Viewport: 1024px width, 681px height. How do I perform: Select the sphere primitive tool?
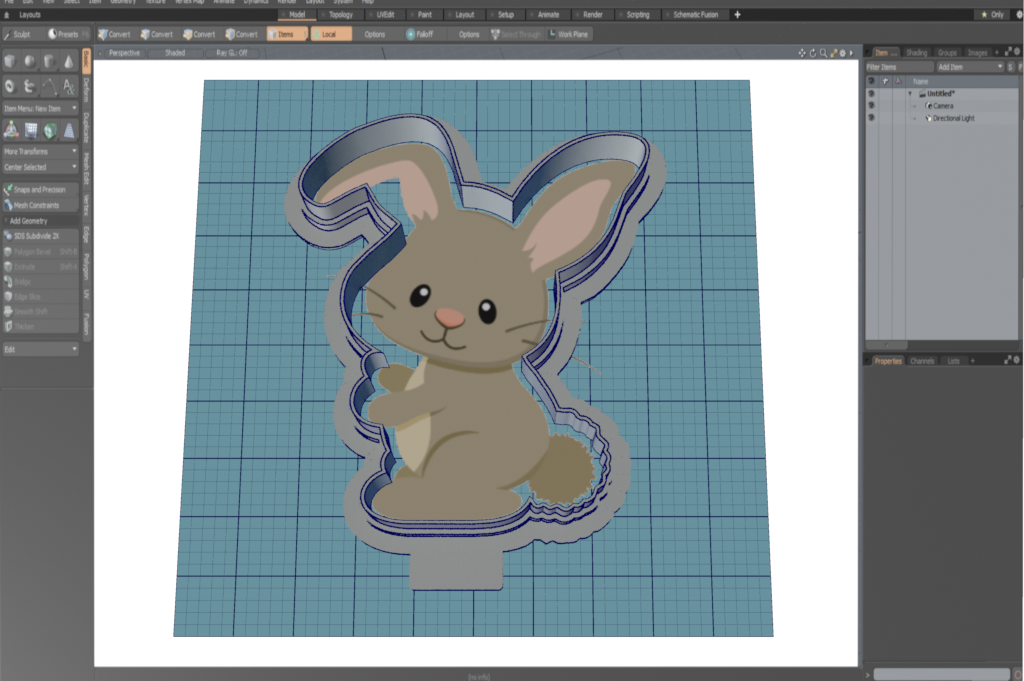[30, 62]
